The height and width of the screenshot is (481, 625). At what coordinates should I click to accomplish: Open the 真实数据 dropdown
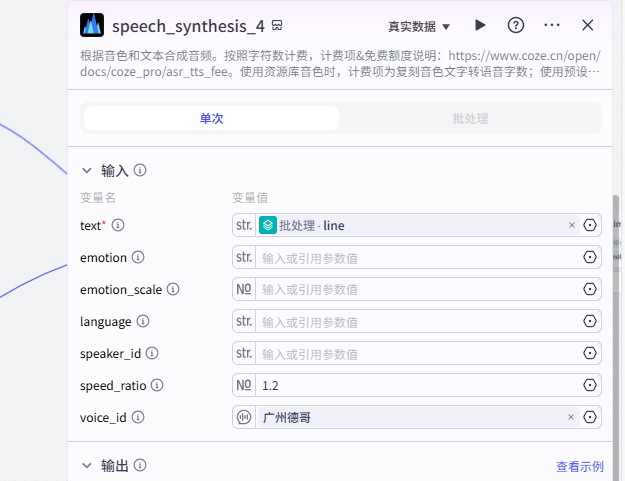coord(419,26)
